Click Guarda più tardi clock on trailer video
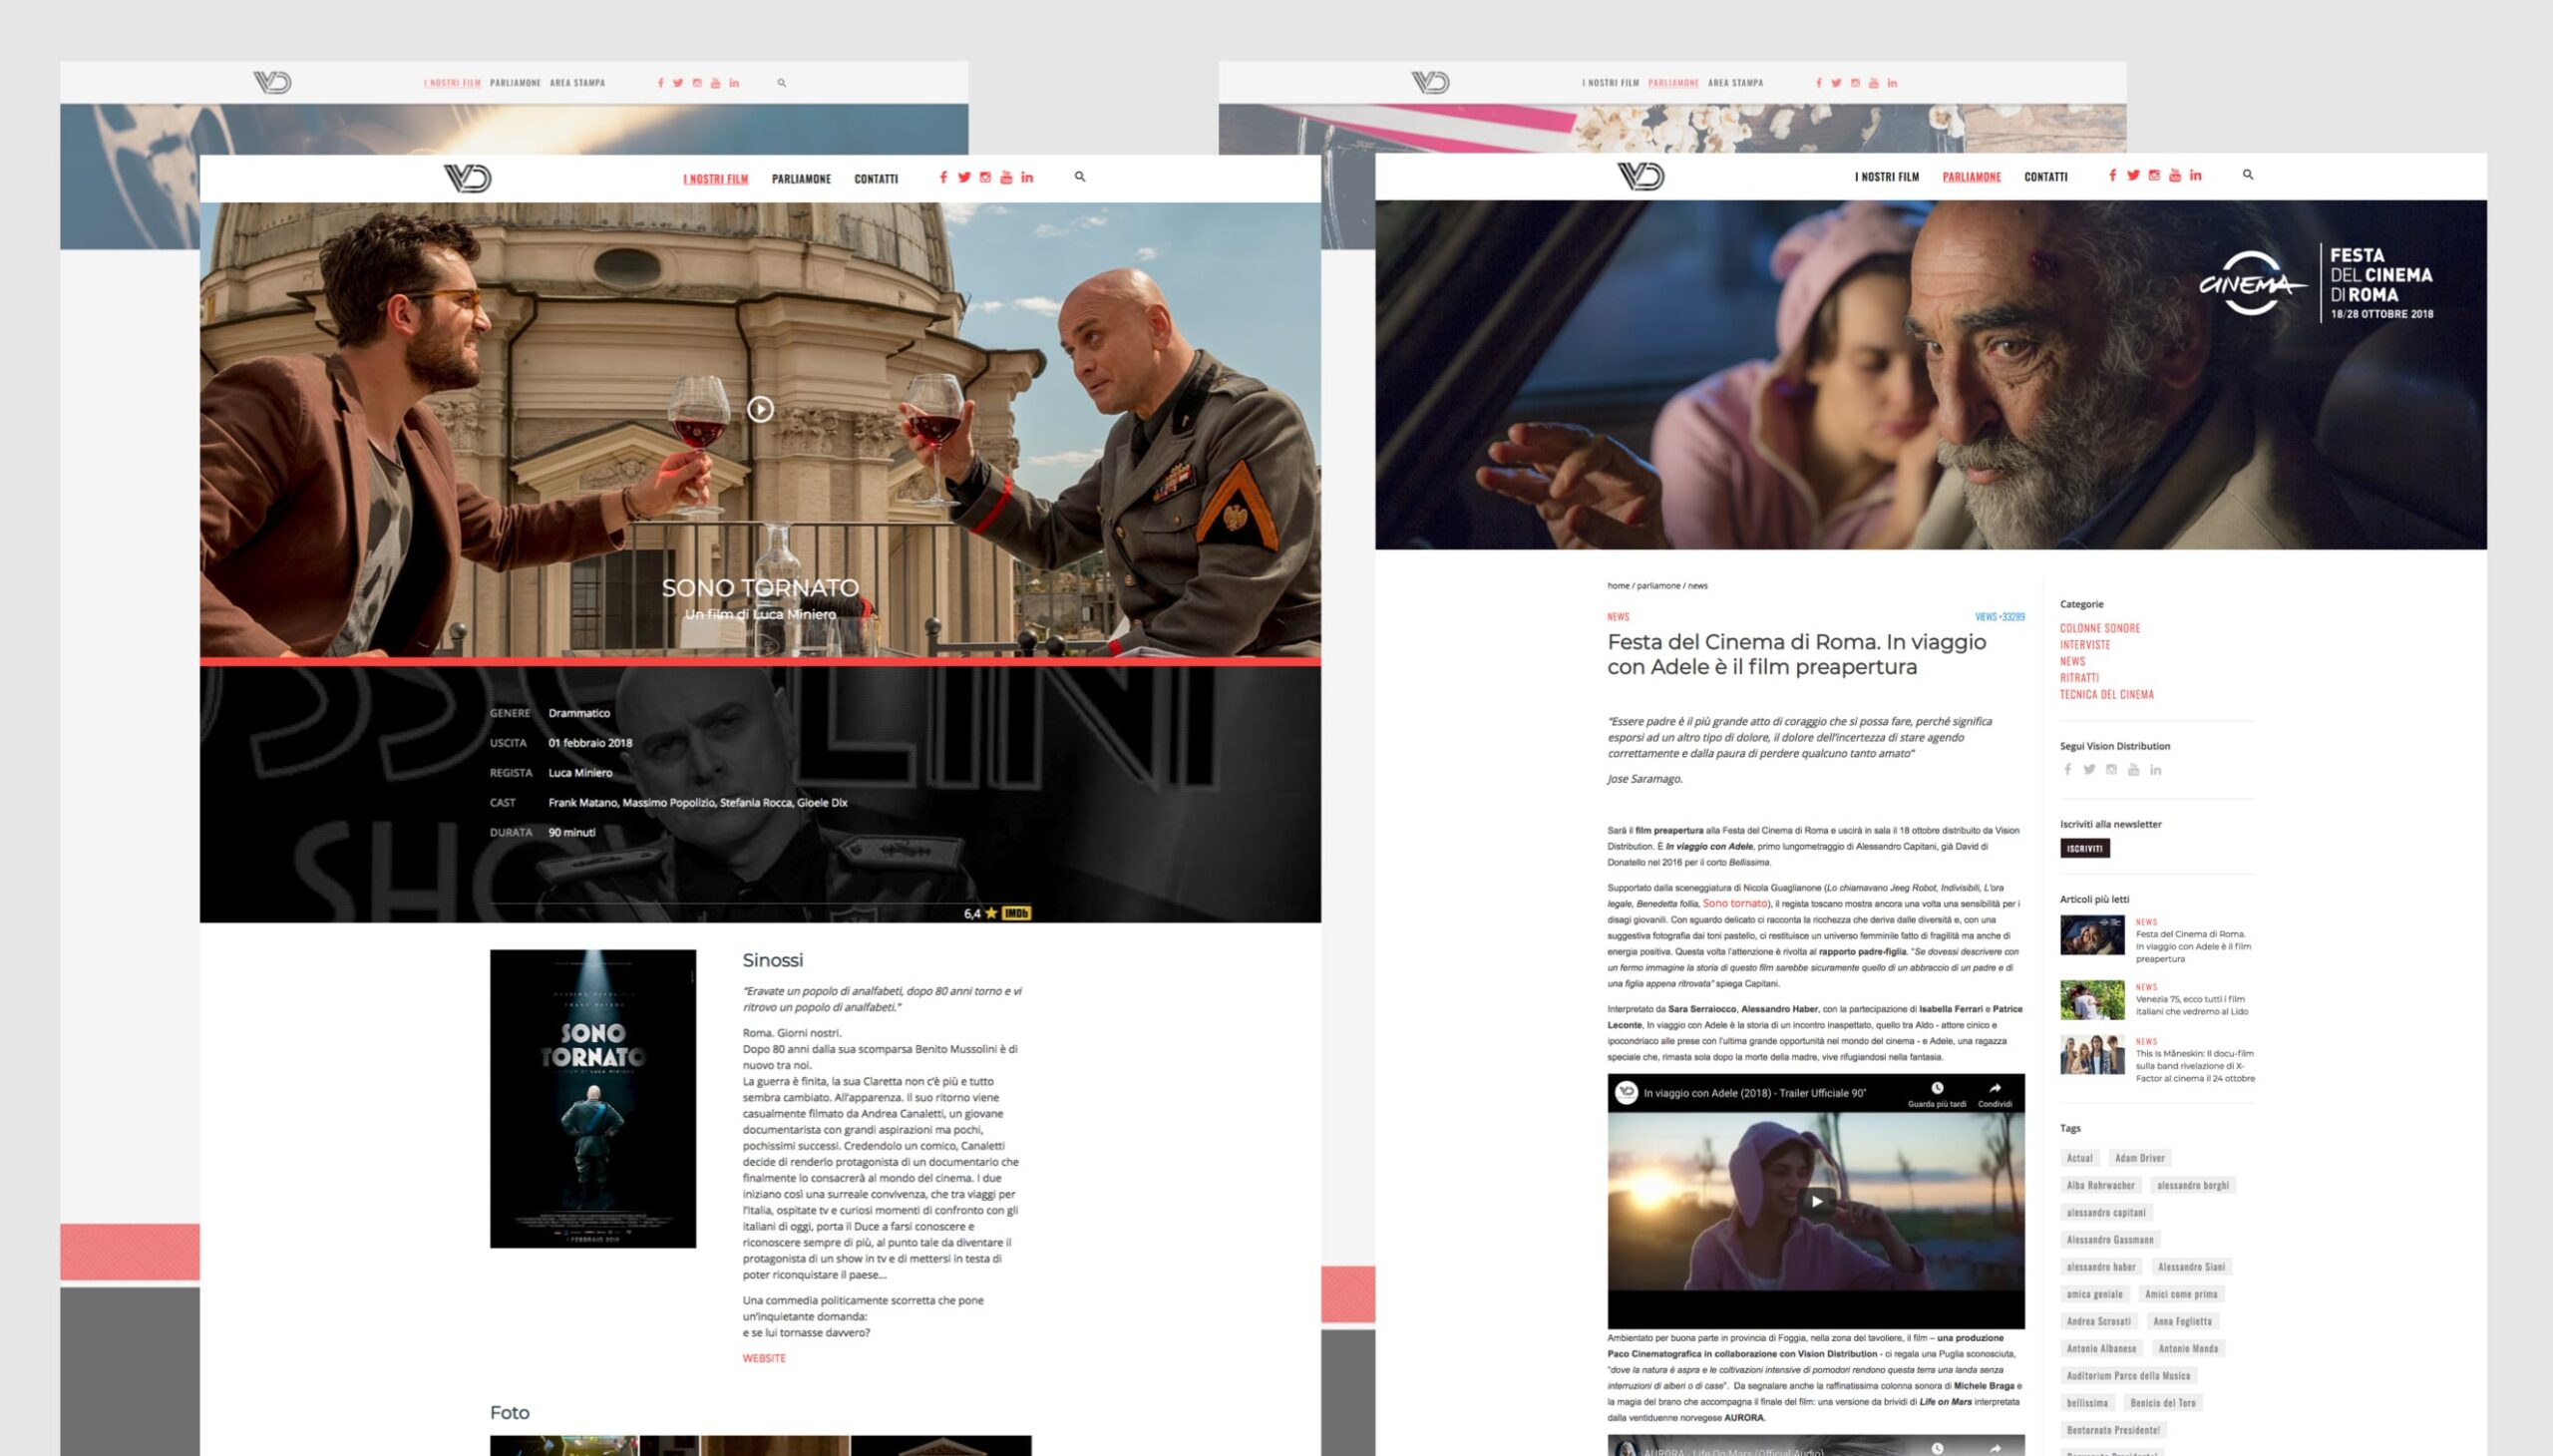 (x=1937, y=1088)
